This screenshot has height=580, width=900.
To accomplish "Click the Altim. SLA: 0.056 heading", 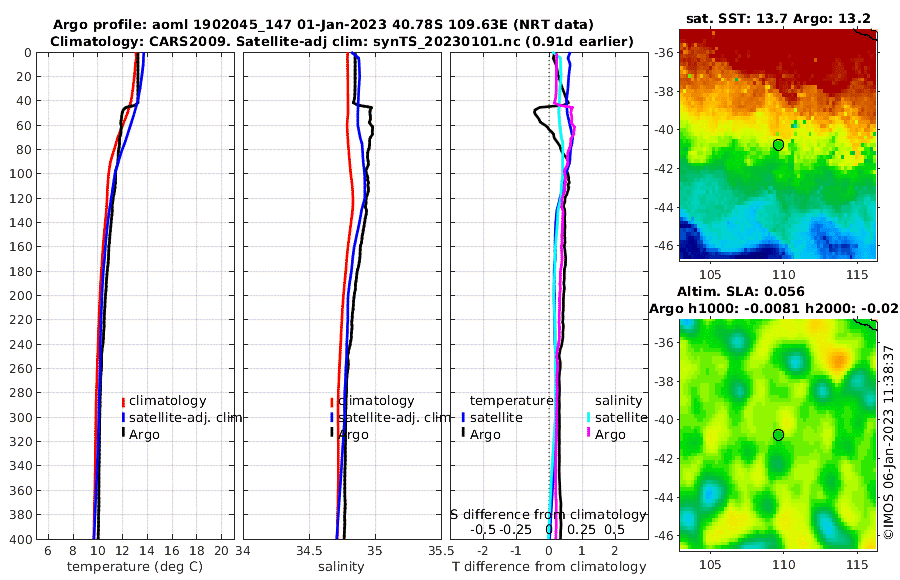I will point(740,292).
